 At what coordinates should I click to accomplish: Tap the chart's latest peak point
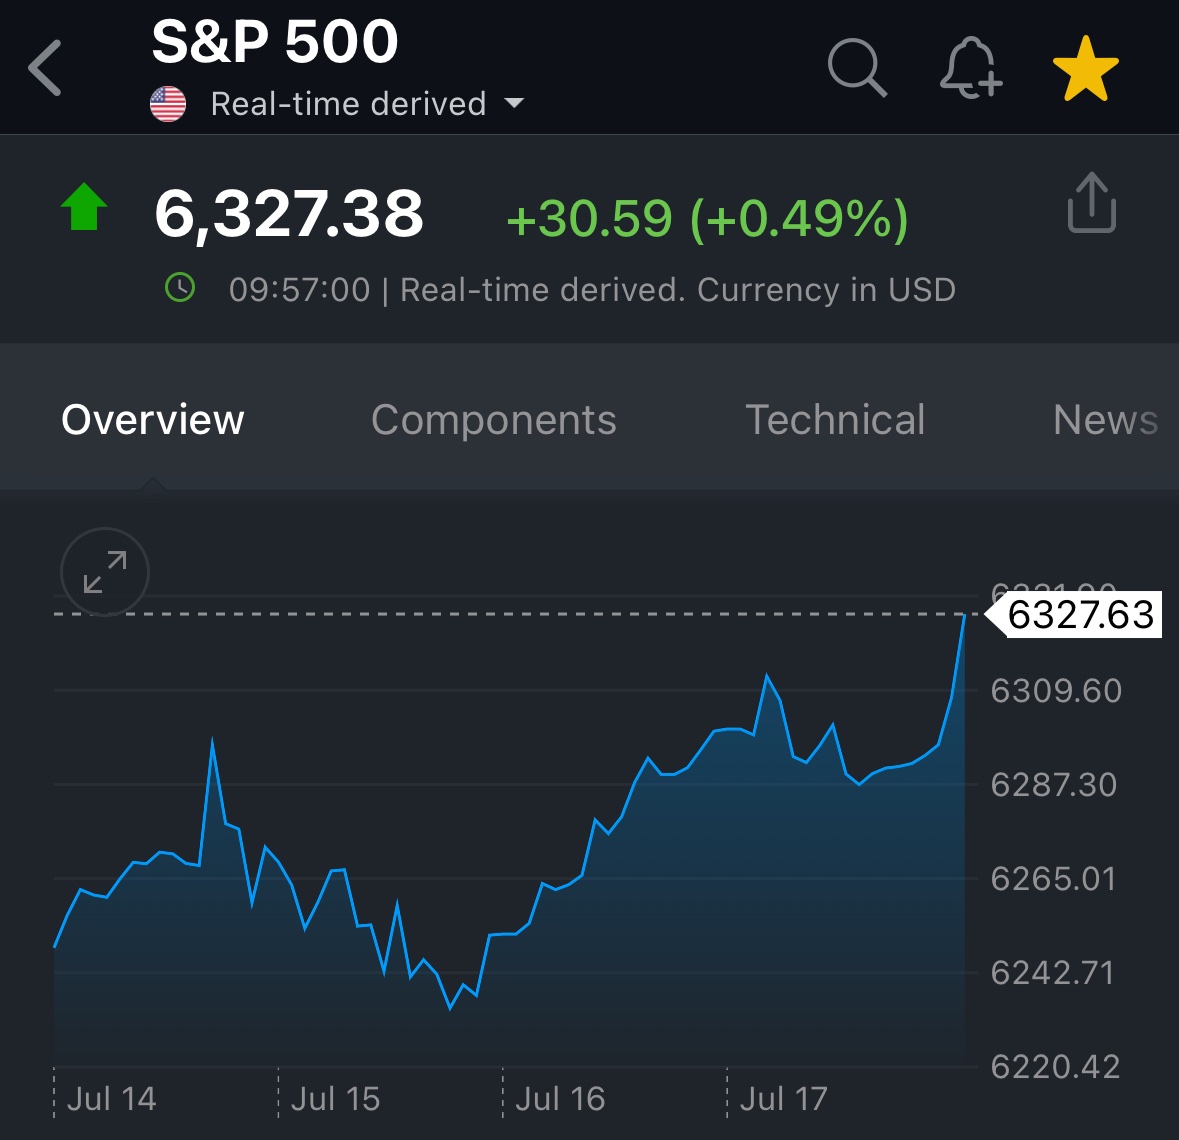[964, 616]
